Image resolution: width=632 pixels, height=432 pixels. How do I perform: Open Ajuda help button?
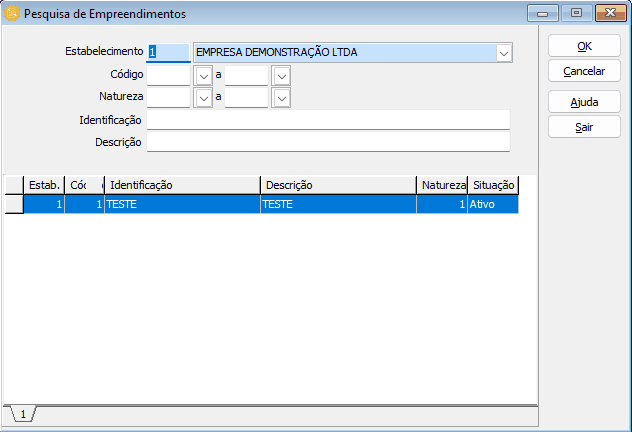[584, 102]
